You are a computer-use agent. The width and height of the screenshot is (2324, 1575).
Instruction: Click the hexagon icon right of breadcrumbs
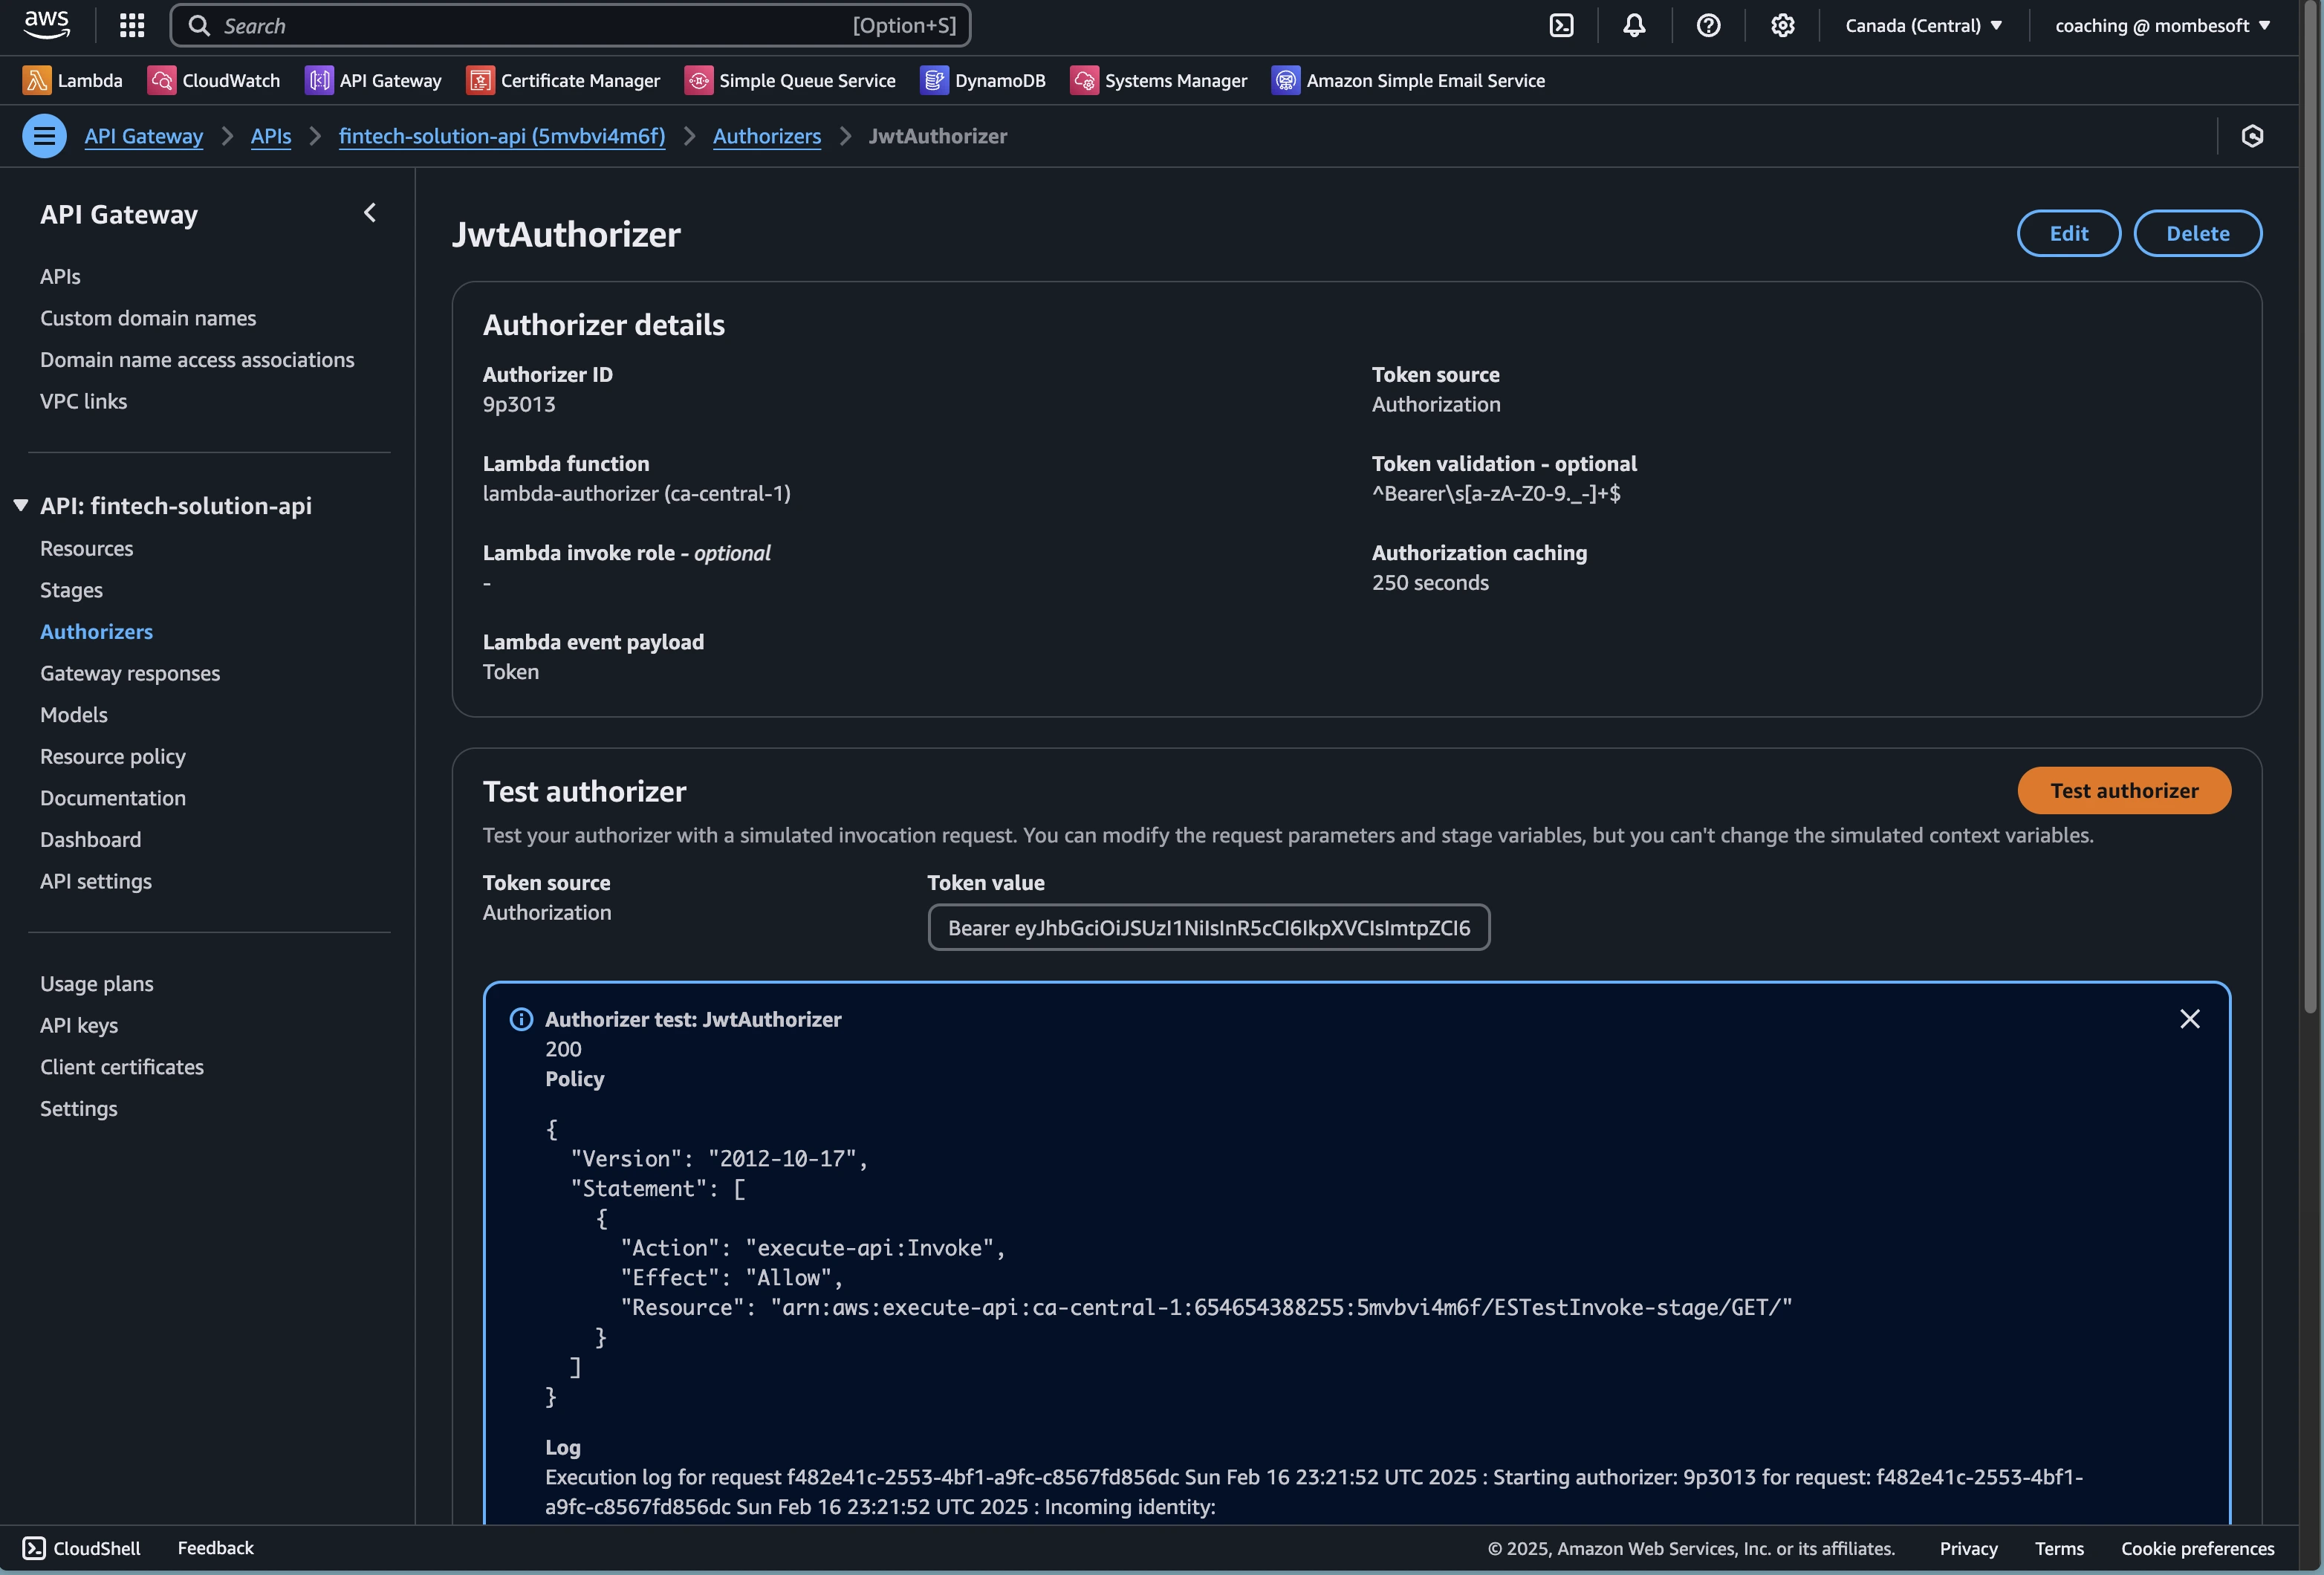(2252, 136)
